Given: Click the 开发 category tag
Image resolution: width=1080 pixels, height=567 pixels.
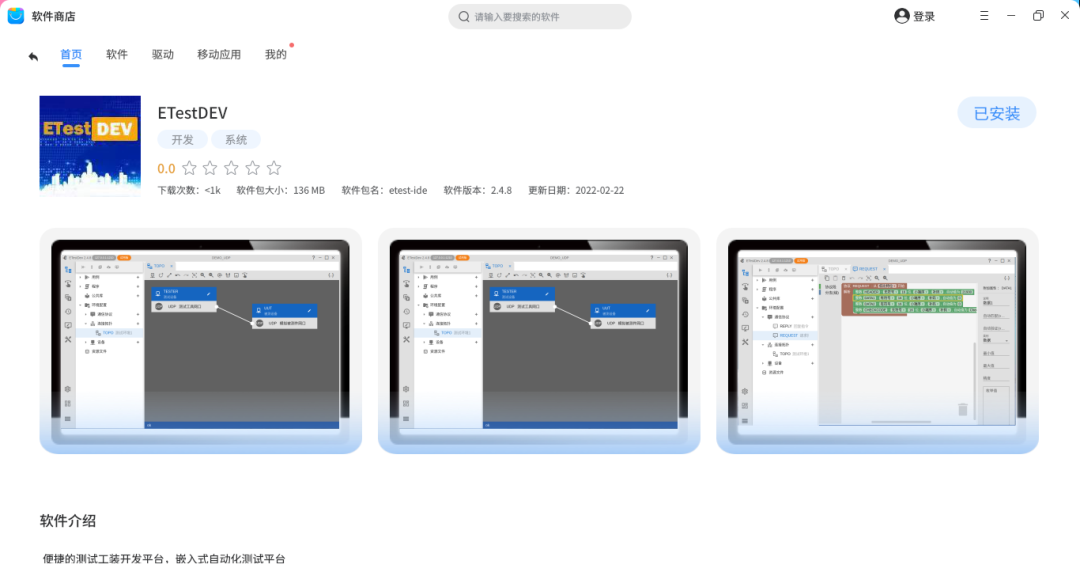Looking at the screenshot, I should tap(182, 140).
